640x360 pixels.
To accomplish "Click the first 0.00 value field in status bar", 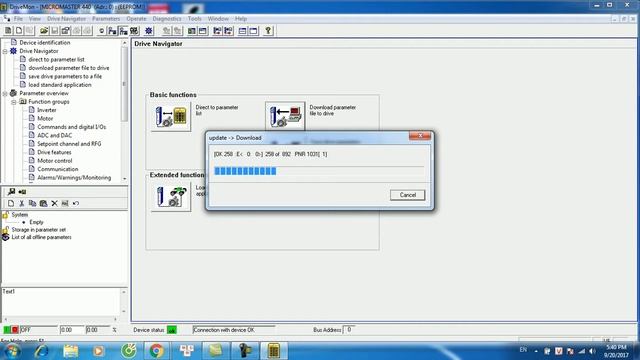I will pyautogui.click(x=71, y=330).
